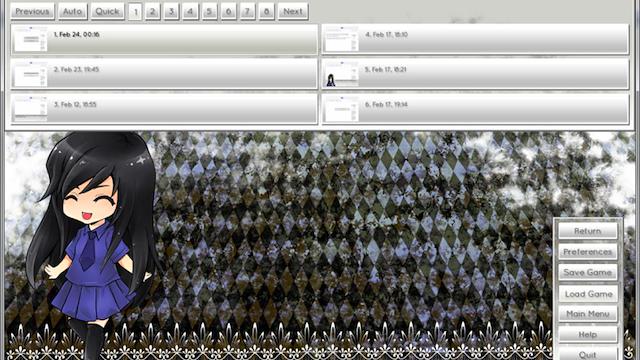
Task: Select save page 7
Action: (247, 11)
